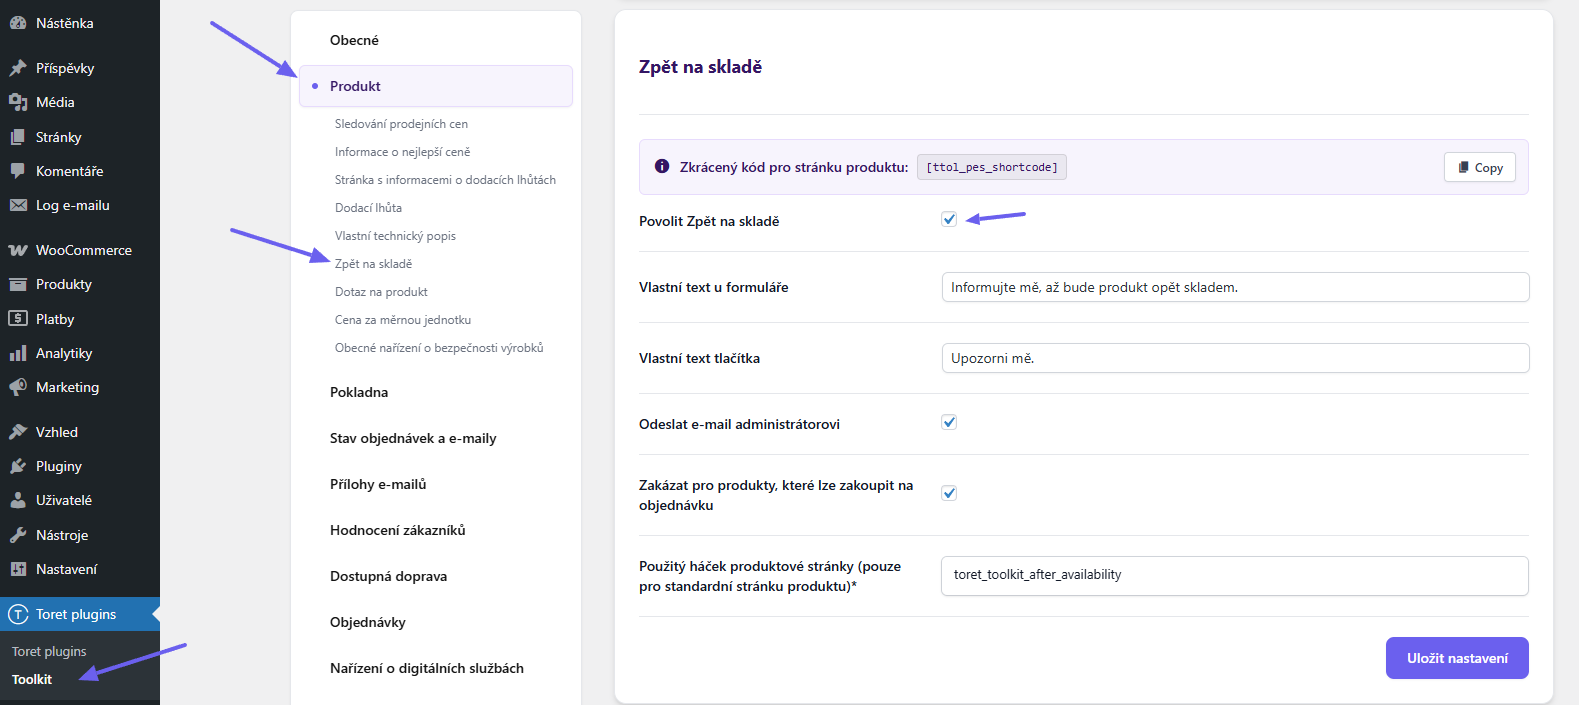The image size is (1579, 705).
Task: Click the Marketing megaphone icon
Action: 18,387
